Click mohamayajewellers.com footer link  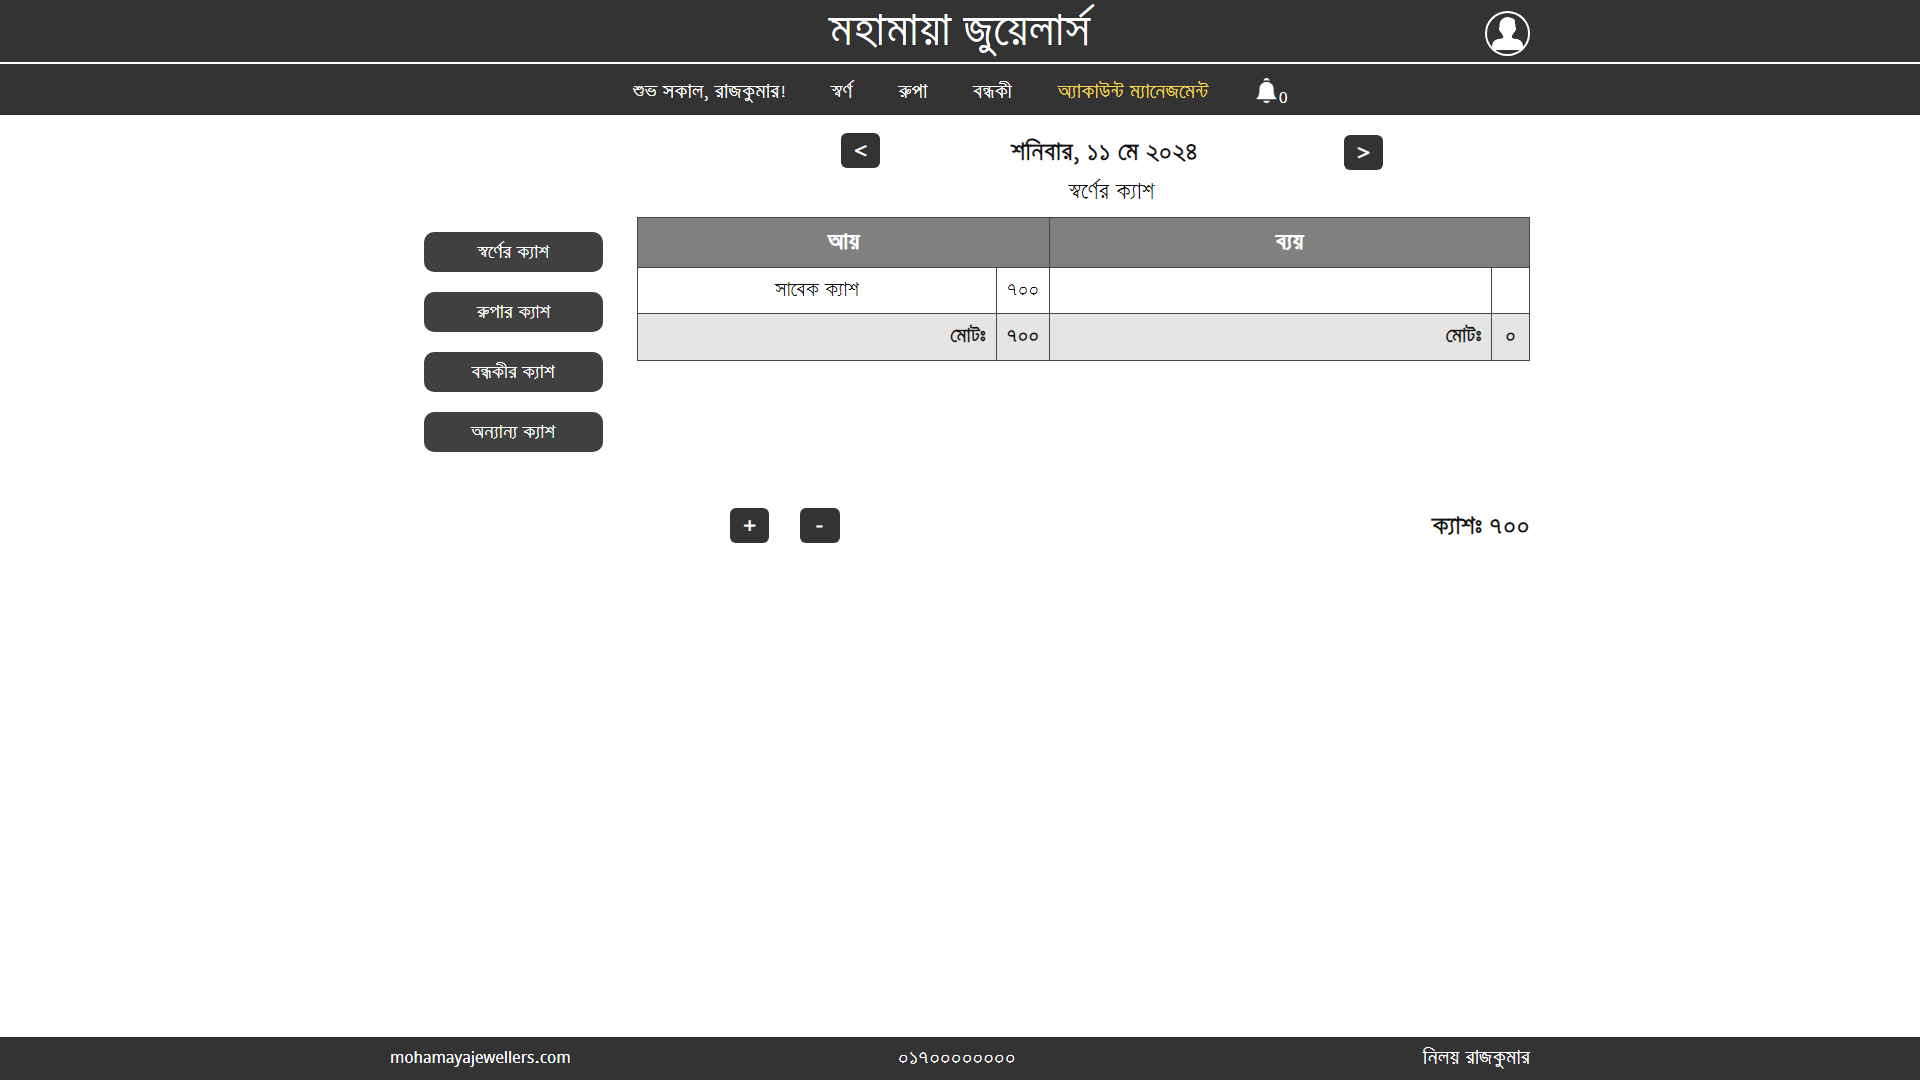480,1057
